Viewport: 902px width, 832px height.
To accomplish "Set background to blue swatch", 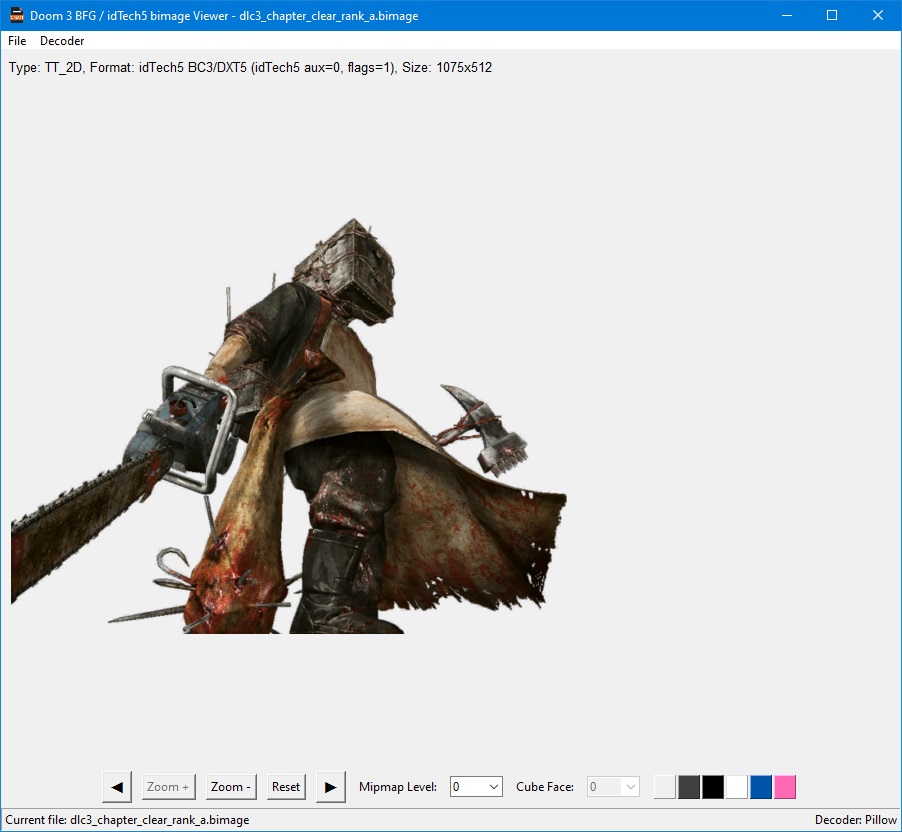I will click(x=761, y=787).
